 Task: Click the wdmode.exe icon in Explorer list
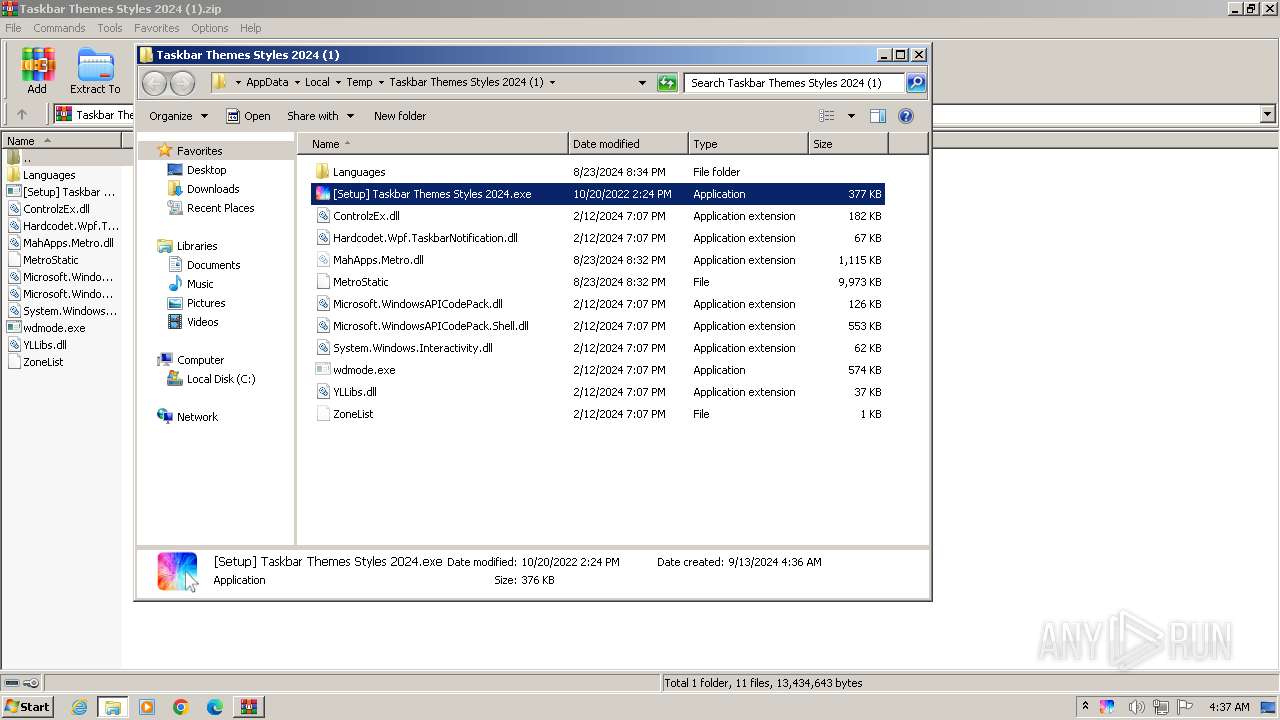(x=322, y=369)
